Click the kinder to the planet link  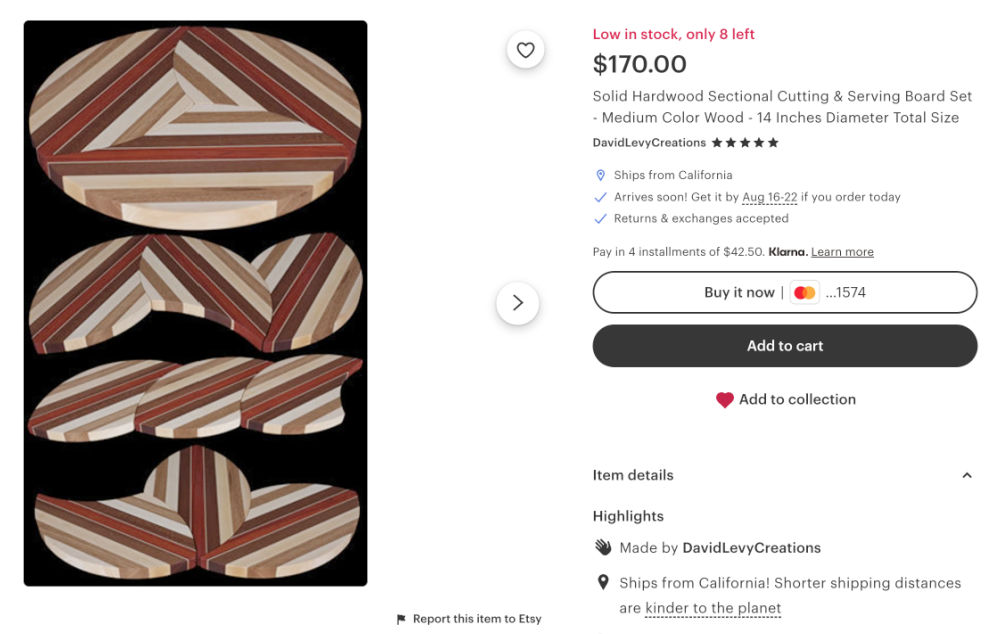pyautogui.click(x=713, y=608)
